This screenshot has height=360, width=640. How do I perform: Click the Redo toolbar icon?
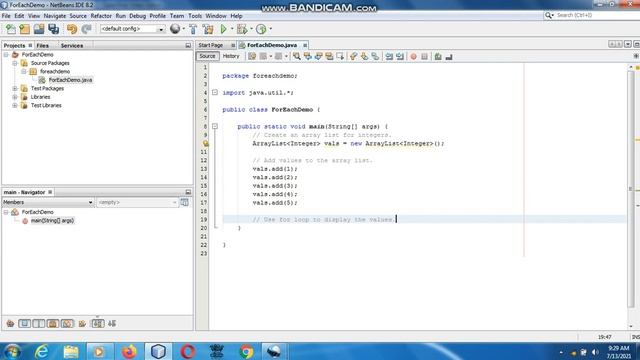point(86,29)
